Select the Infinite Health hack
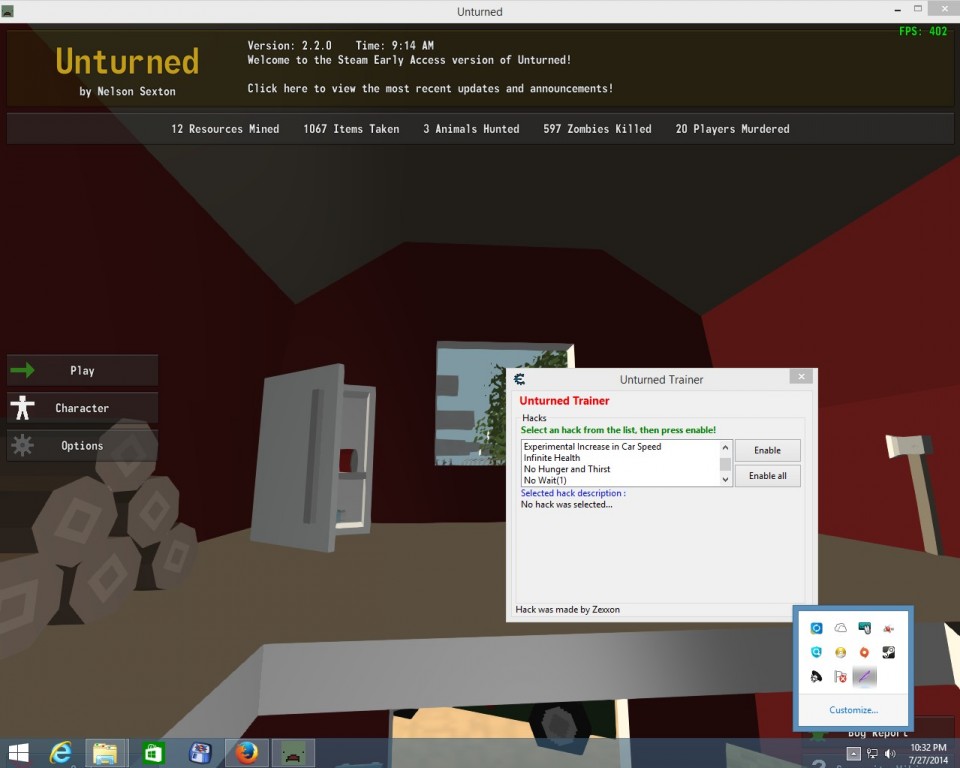This screenshot has width=960, height=768. coord(552,457)
